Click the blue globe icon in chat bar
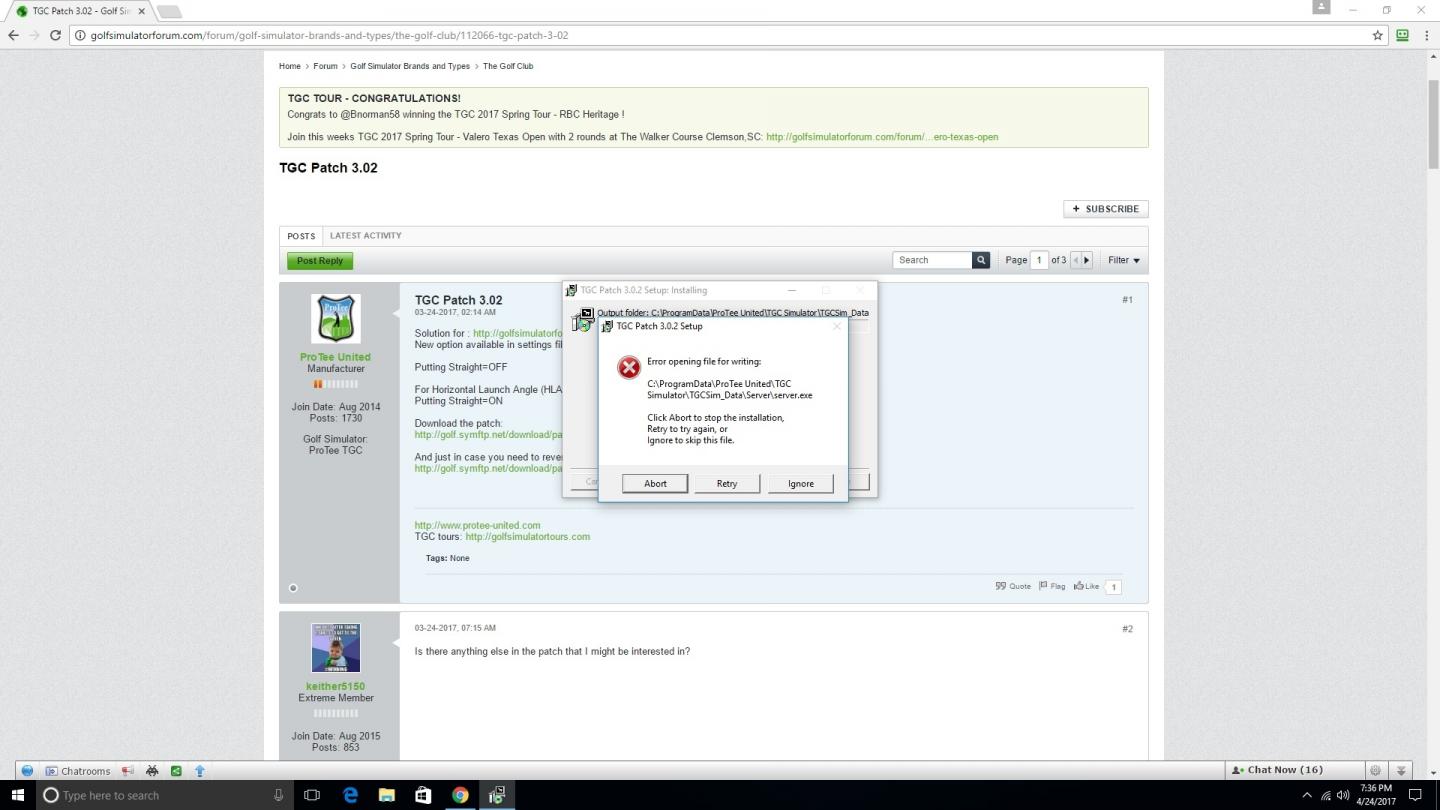The width and height of the screenshot is (1440, 810). pos(27,771)
